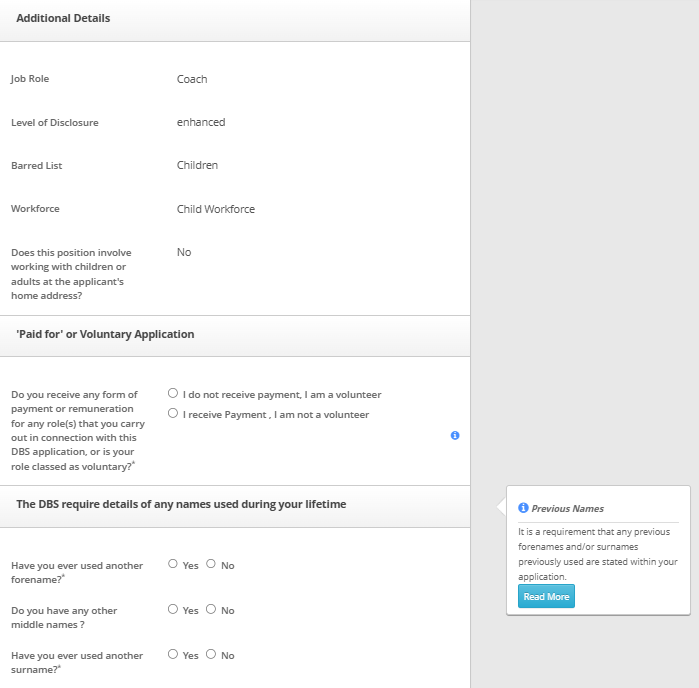Pick Yes for used another surname
This screenshot has width=699, height=688.
[x=174, y=655]
